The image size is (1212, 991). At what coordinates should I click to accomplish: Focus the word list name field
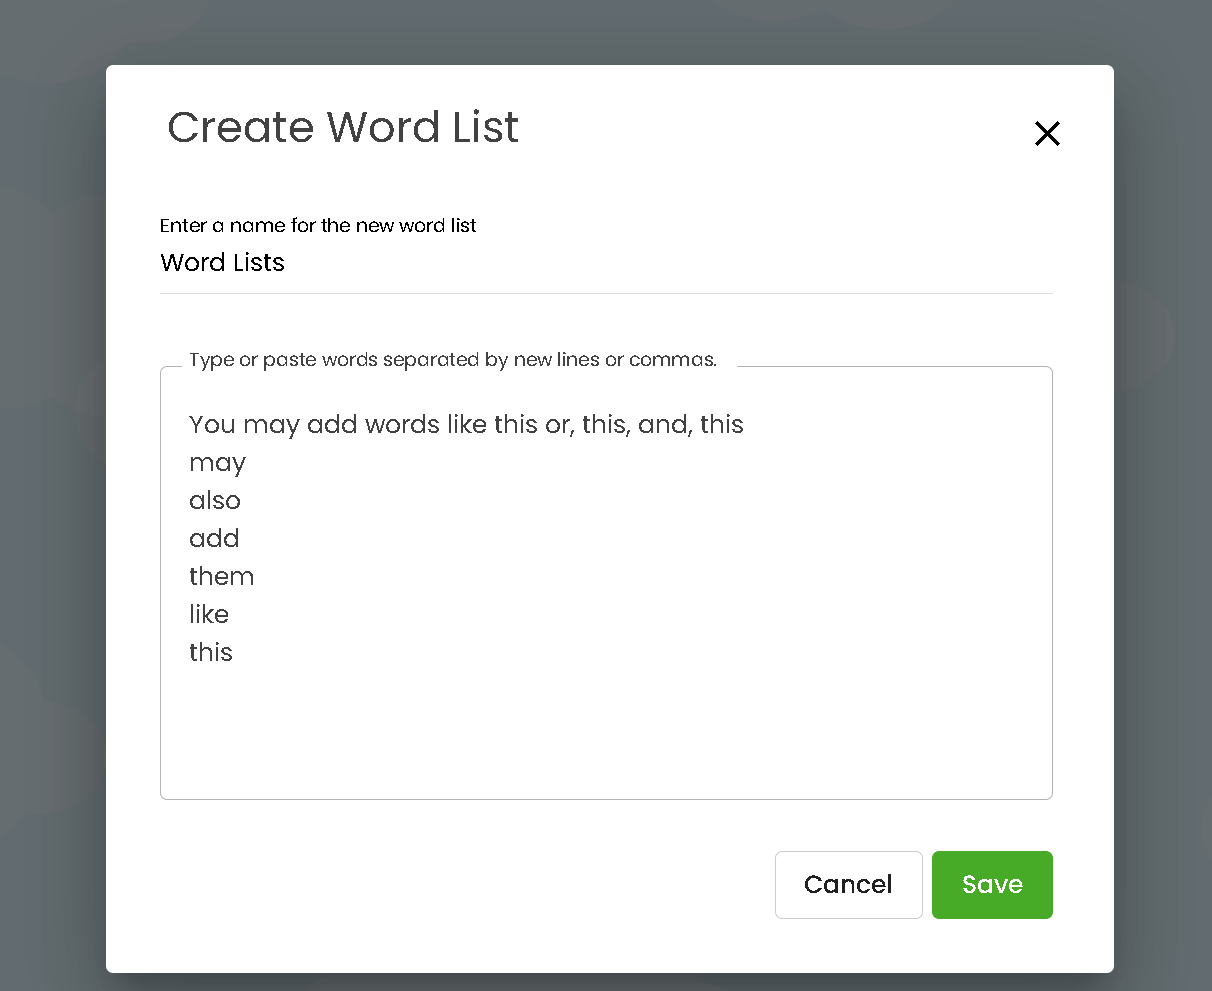(606, 263)
